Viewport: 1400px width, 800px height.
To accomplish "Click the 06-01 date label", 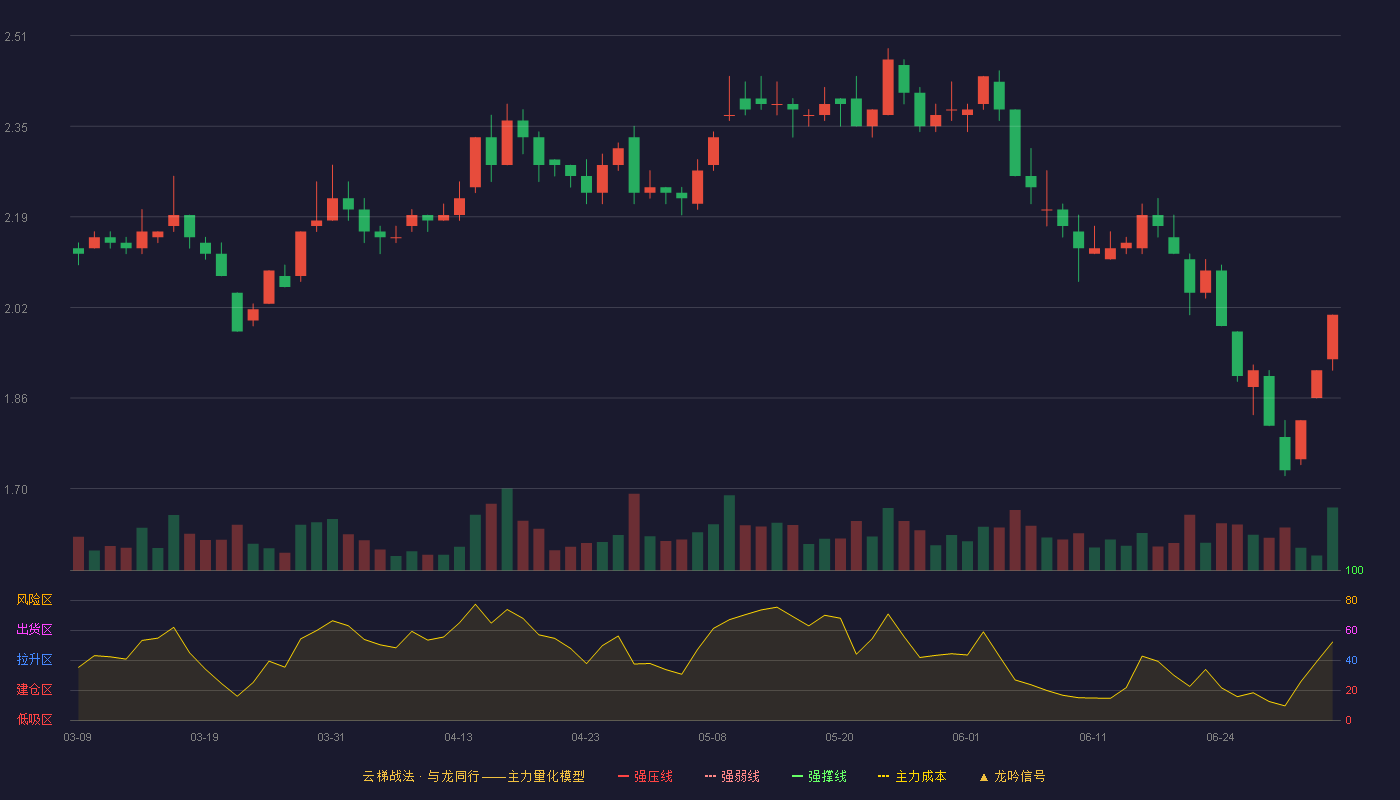I will (x=966, y=737).
